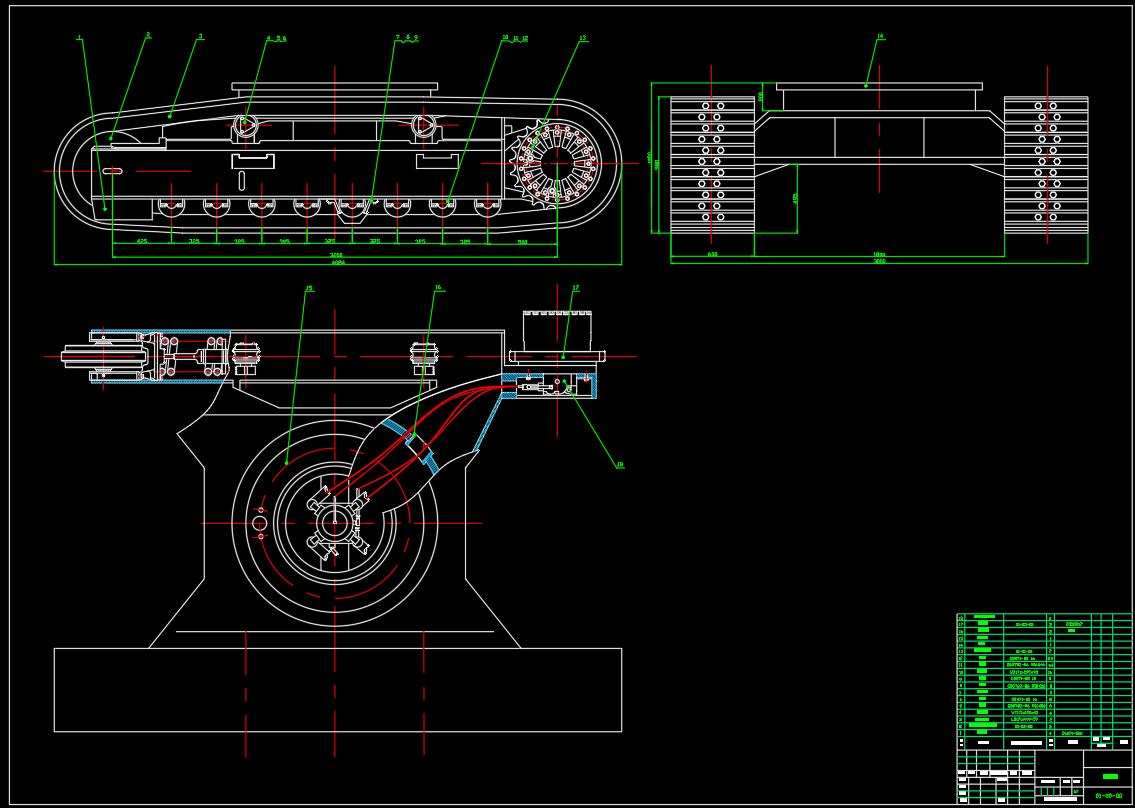Click the drawing number in the title block
The width and height of the screenshot is (1135, 808).
[x=1108, y=796]
